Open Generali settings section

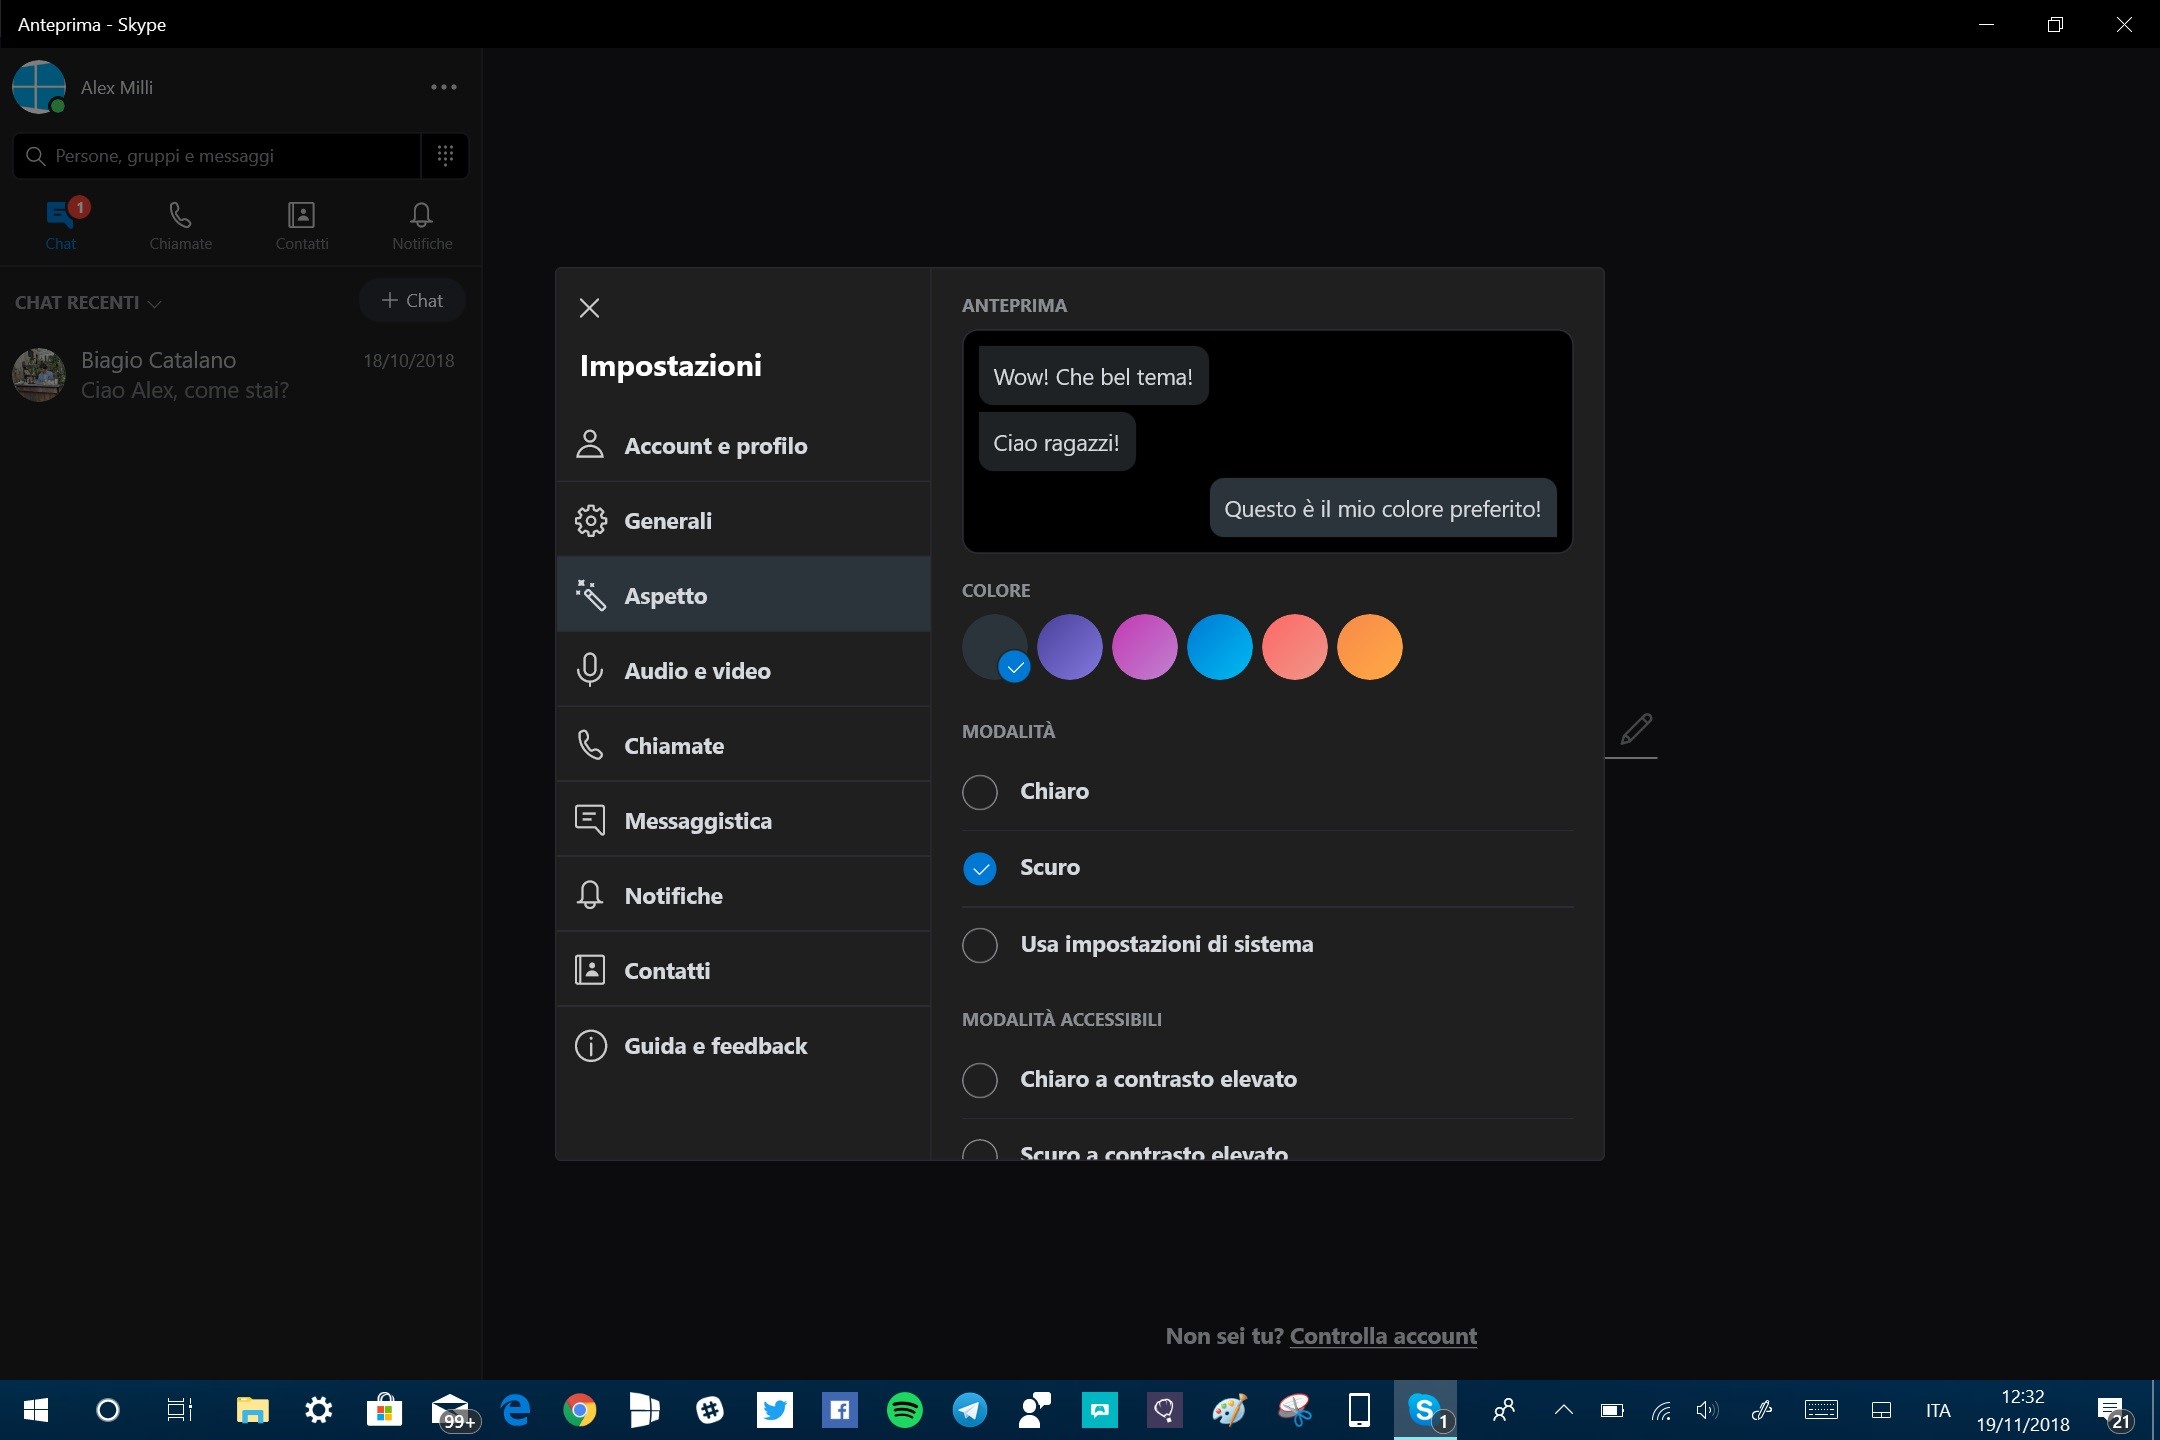pyautogui.click(x=743, y=520)
